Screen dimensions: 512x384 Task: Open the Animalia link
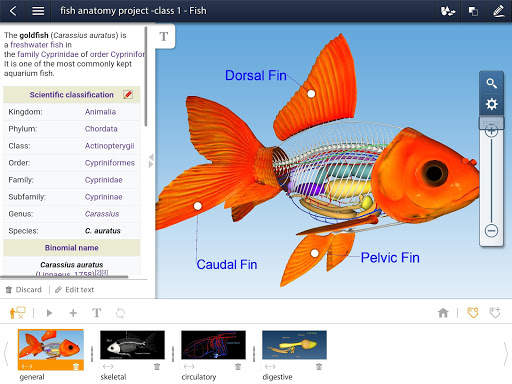100,112
